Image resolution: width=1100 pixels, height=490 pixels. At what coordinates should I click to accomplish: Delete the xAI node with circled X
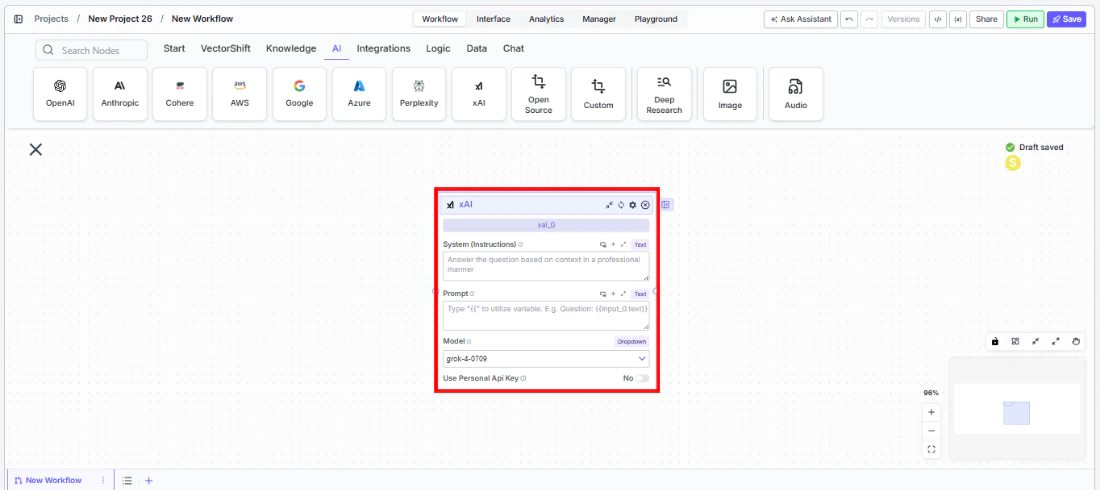pos(645,205)
